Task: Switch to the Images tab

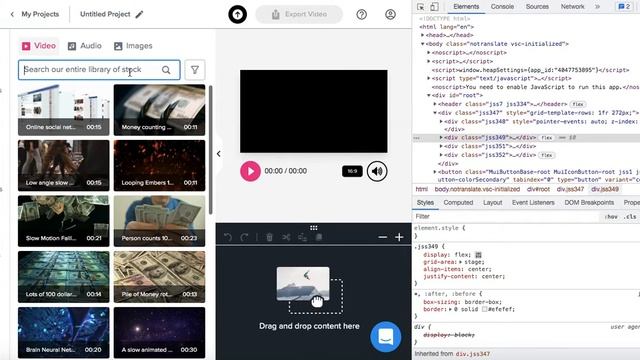Action: click(133, 46)
